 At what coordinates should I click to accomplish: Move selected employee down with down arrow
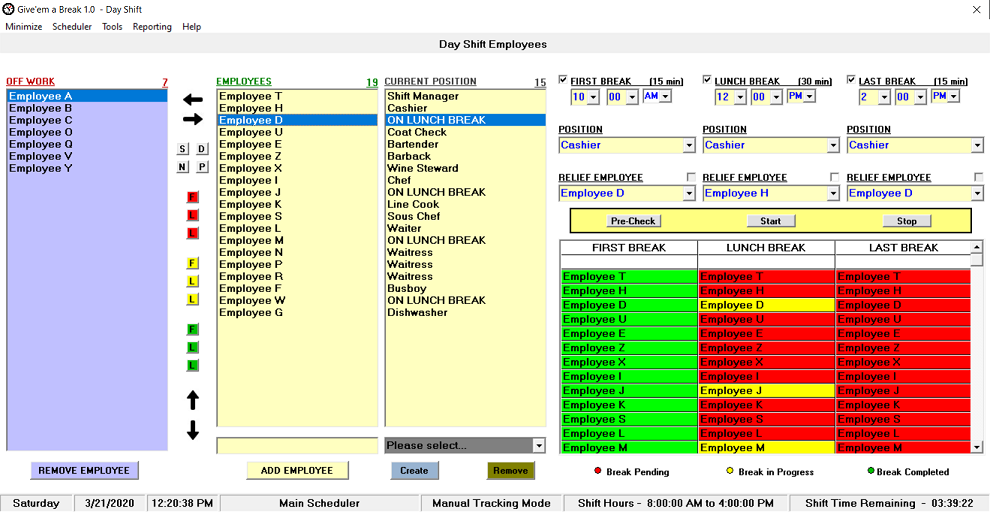coord(193,430)
